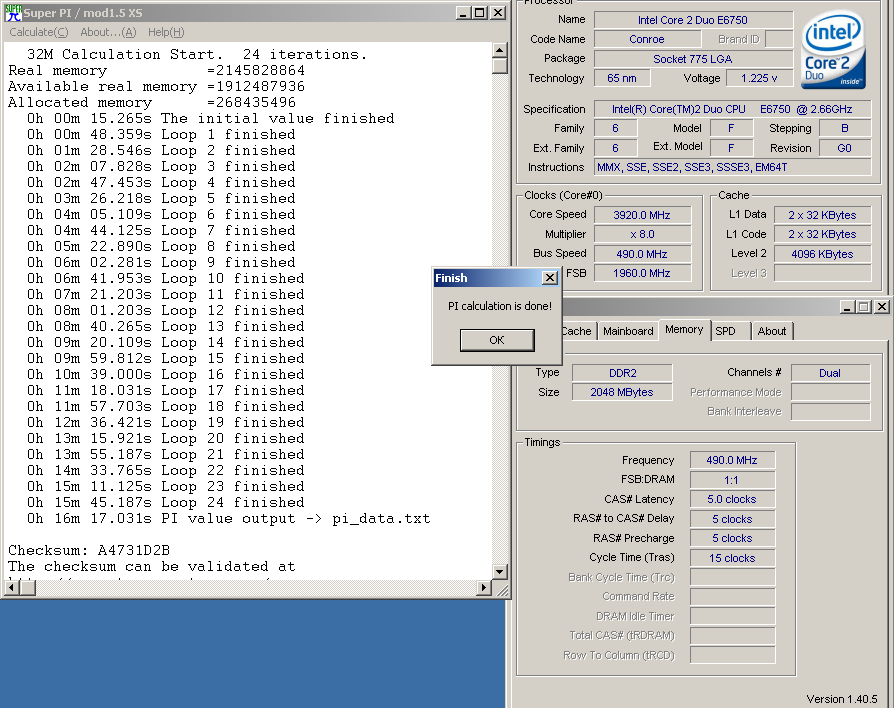Click the L1 Data value 2 x 32 KBytes
This screenshot has height=708, width=894.
click(822, 215)
